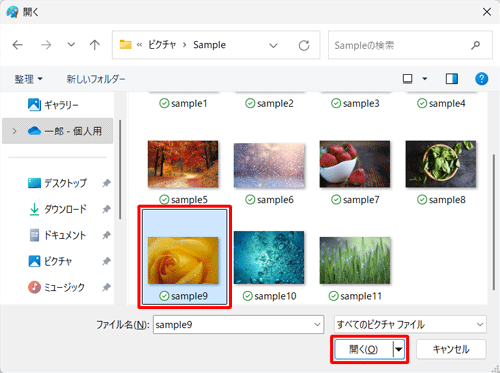500x373 pixels.
Task: Select the sample9 yellow rose thumbnail
Action: [183, 260]
